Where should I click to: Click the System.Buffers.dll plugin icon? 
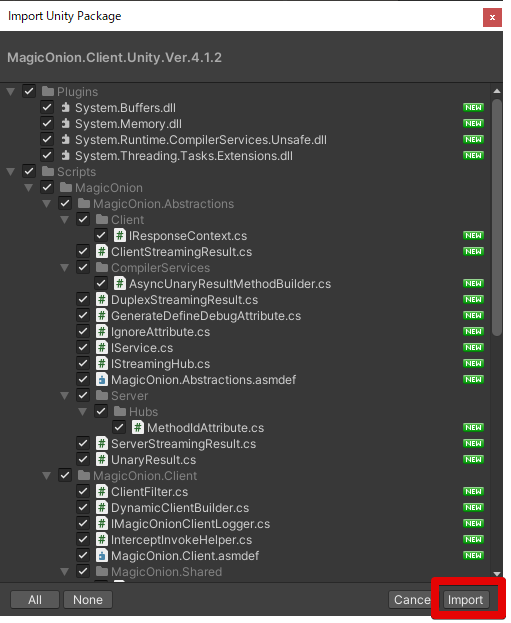(x=66, y=108)
